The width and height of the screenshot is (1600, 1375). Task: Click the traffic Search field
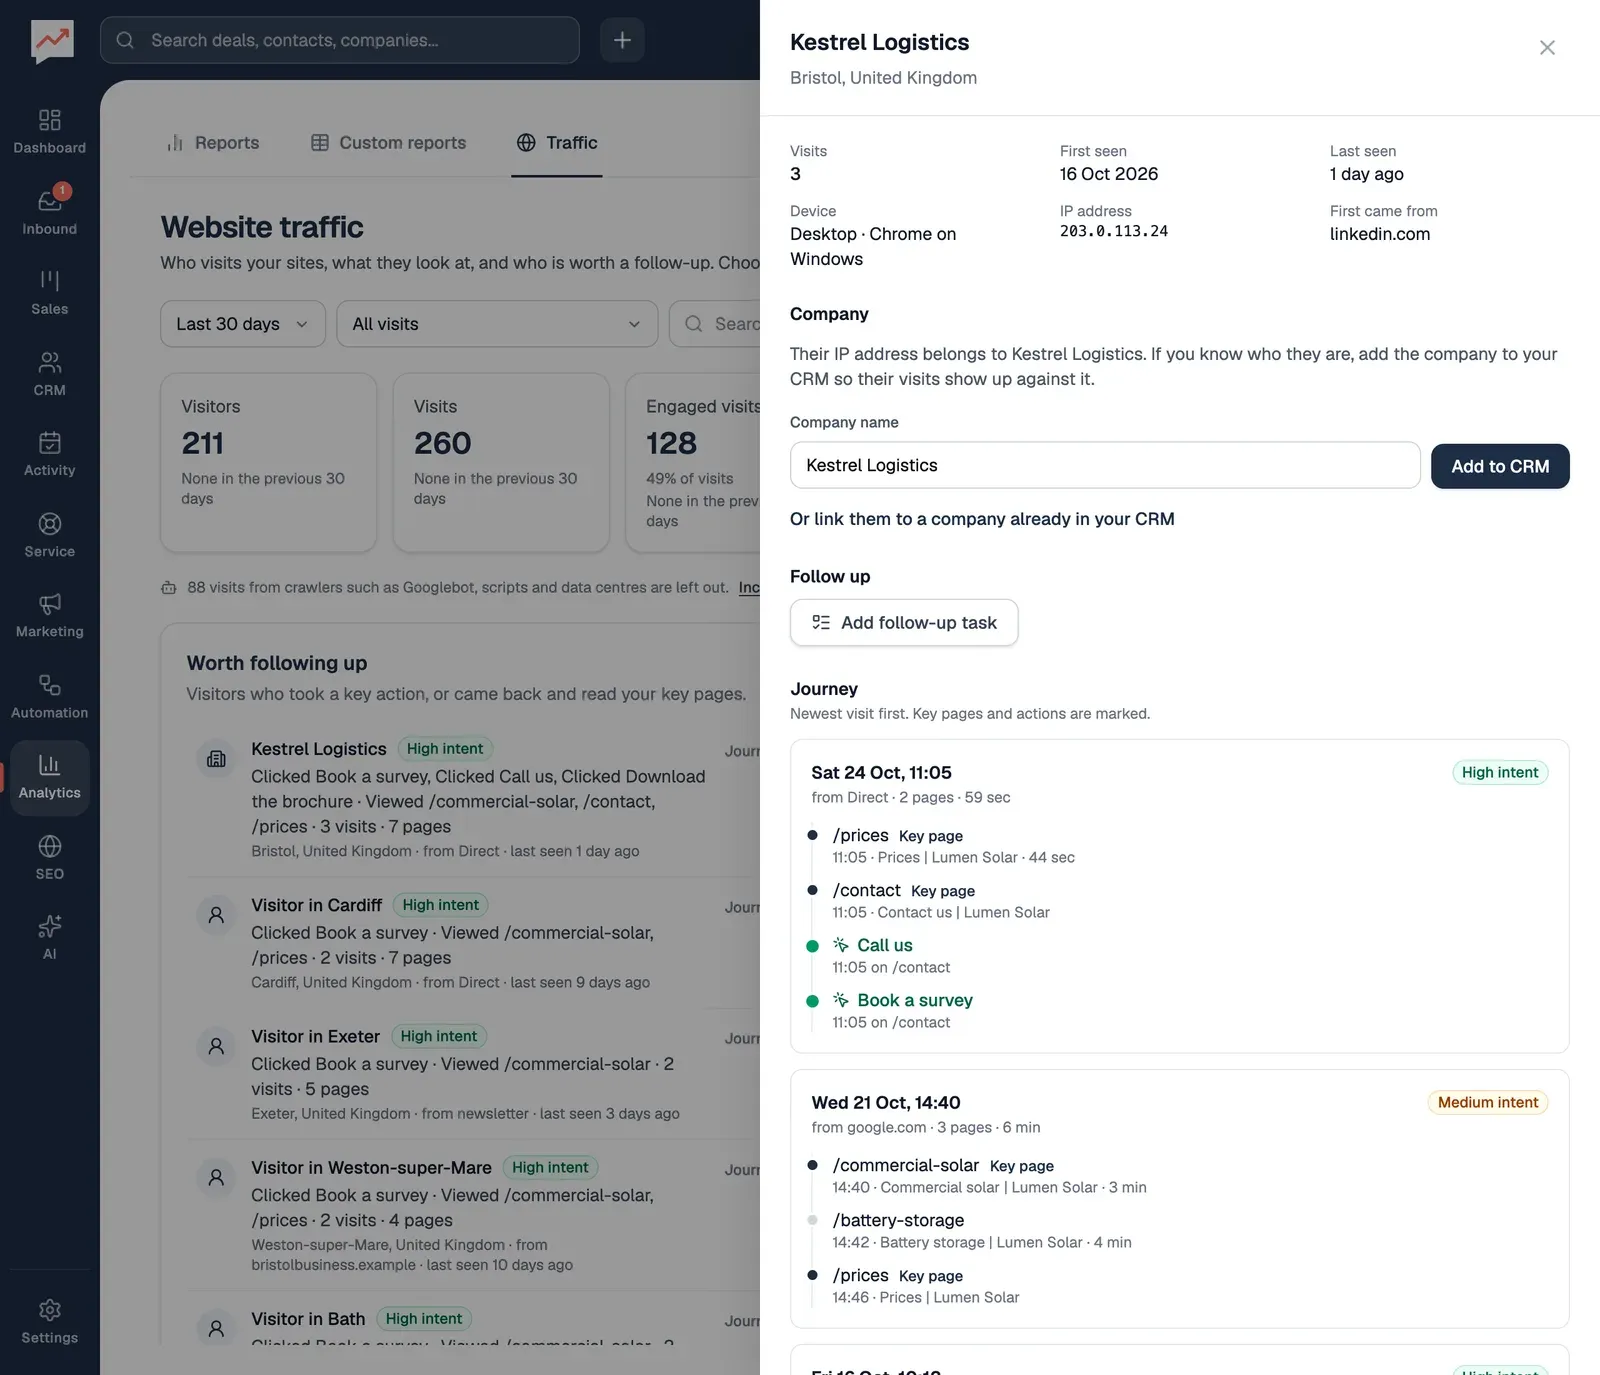(716, 324)
